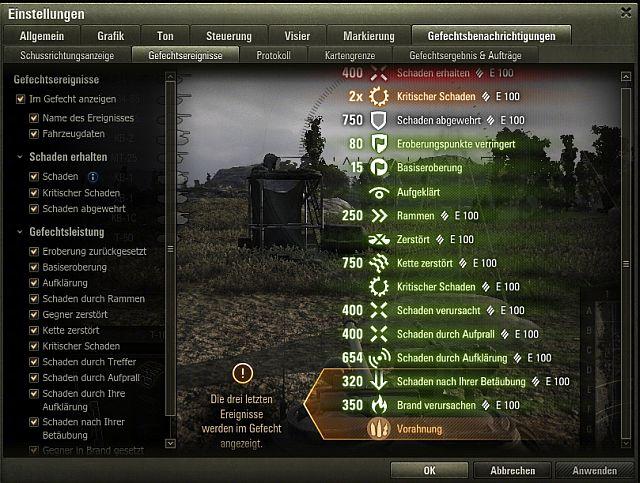
Task: Click the Aufgeklärt eye icon in the preview
Action: pos(379,192)
